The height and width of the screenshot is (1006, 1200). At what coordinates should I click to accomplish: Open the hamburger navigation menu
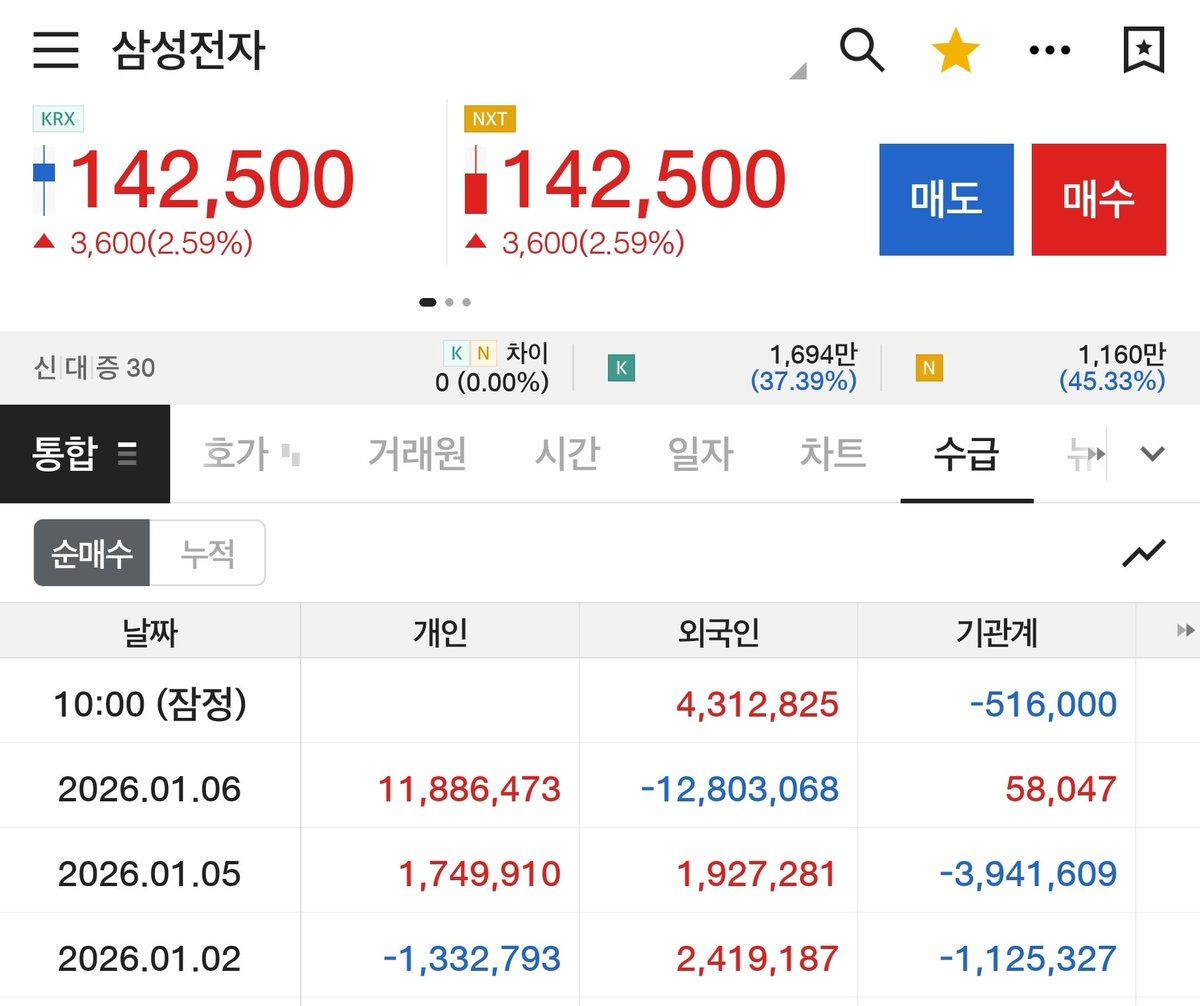coord(57,51)
